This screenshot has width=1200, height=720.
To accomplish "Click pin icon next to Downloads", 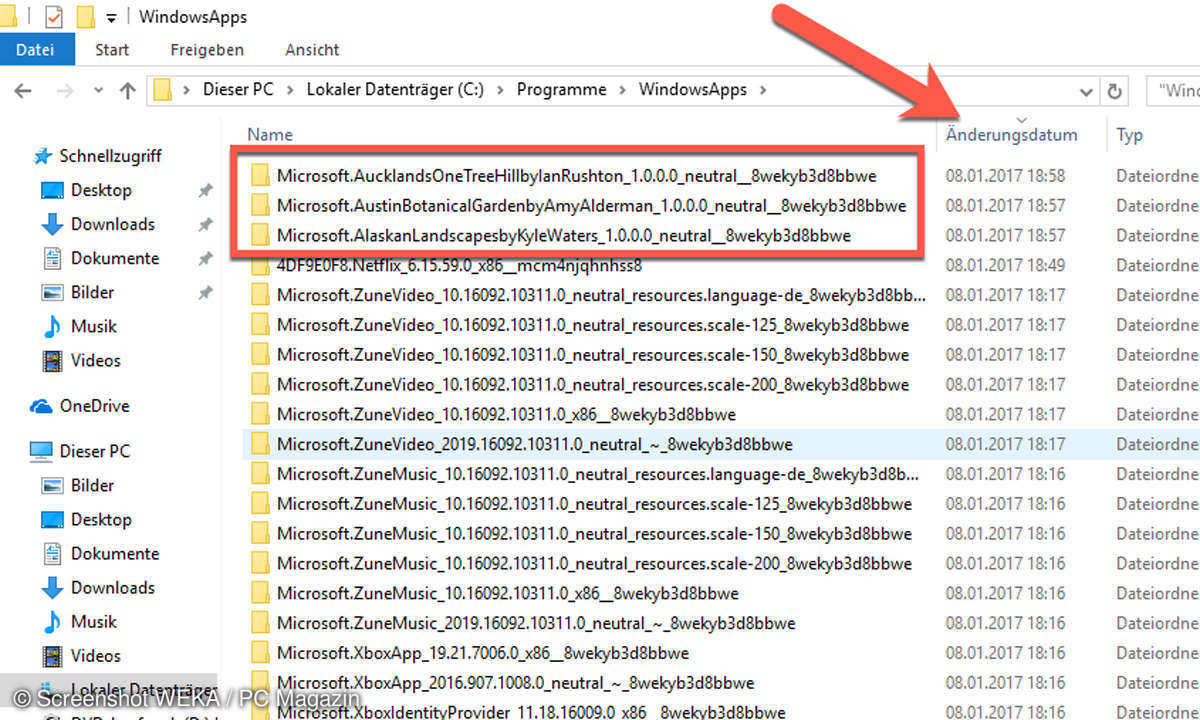I will click(x=205, y=224).
